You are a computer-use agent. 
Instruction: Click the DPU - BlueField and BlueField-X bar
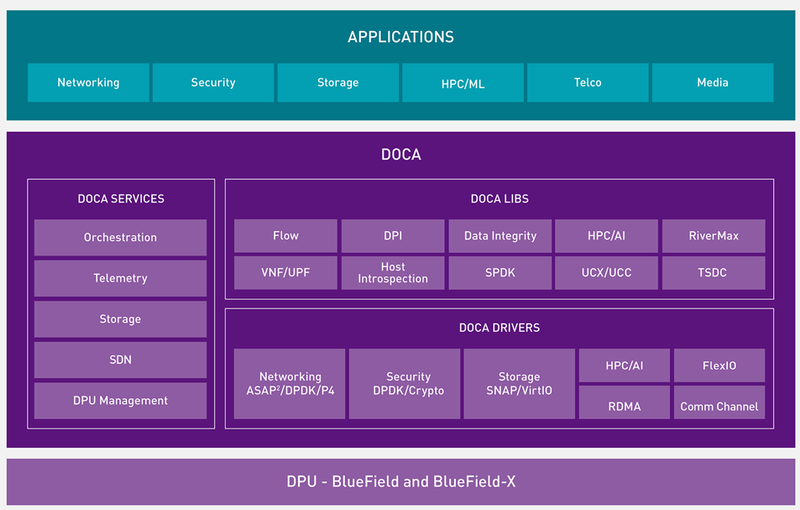pyautogui.click(x=401, y=482)
